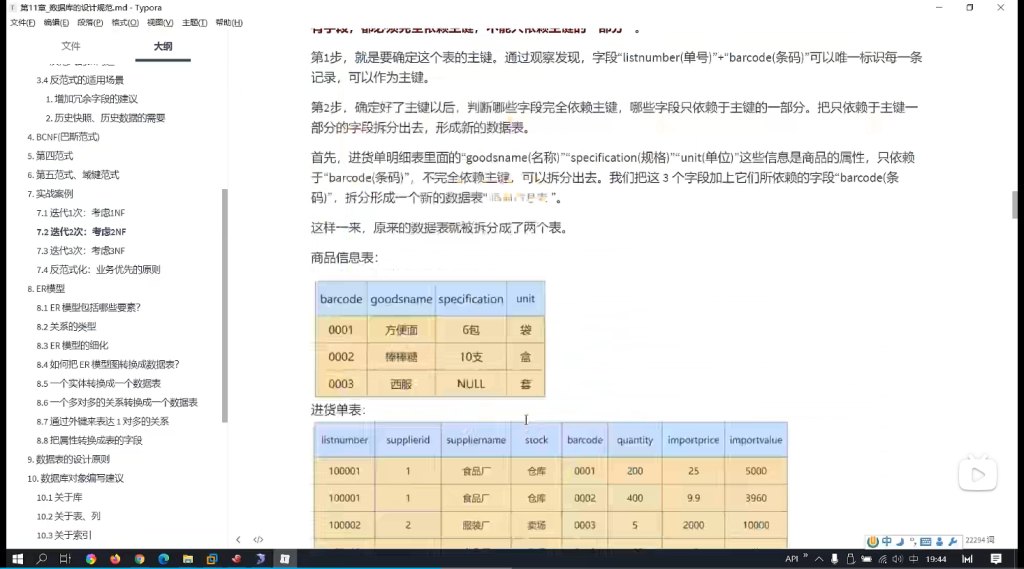
Task: Open the 主题(T) menu
Action: (195, 23)
